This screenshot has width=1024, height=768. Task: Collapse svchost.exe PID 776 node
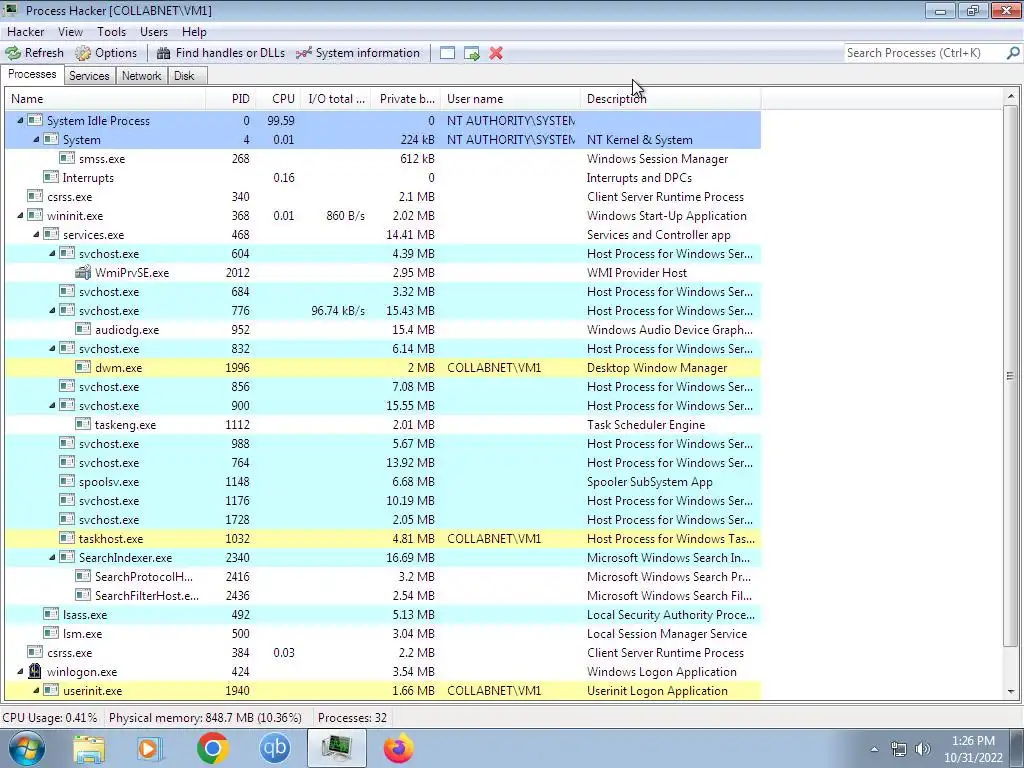point(52,310)
